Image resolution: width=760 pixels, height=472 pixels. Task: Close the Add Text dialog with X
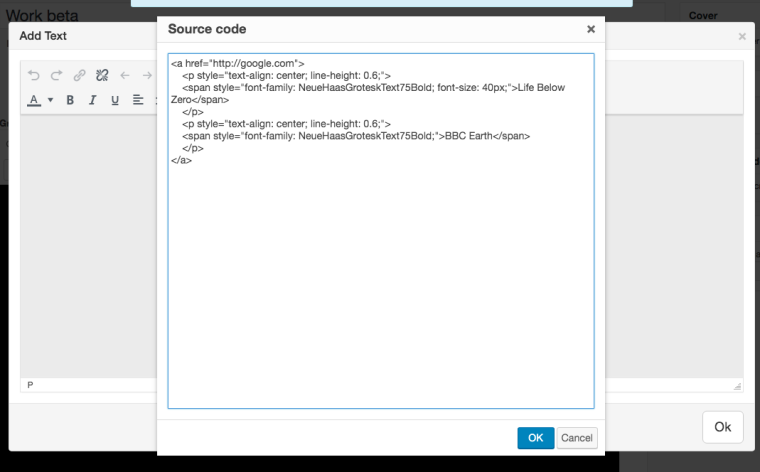tap(742, 36)
